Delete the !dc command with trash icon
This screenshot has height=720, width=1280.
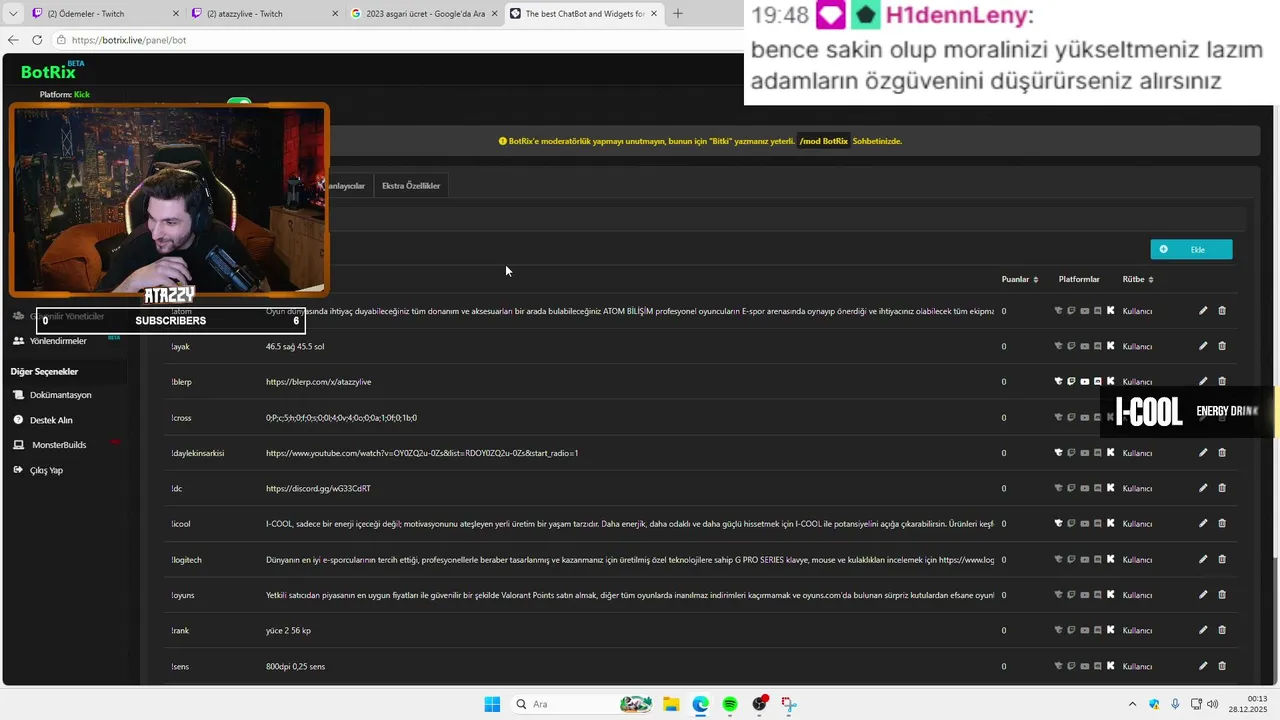[1222, 488]
